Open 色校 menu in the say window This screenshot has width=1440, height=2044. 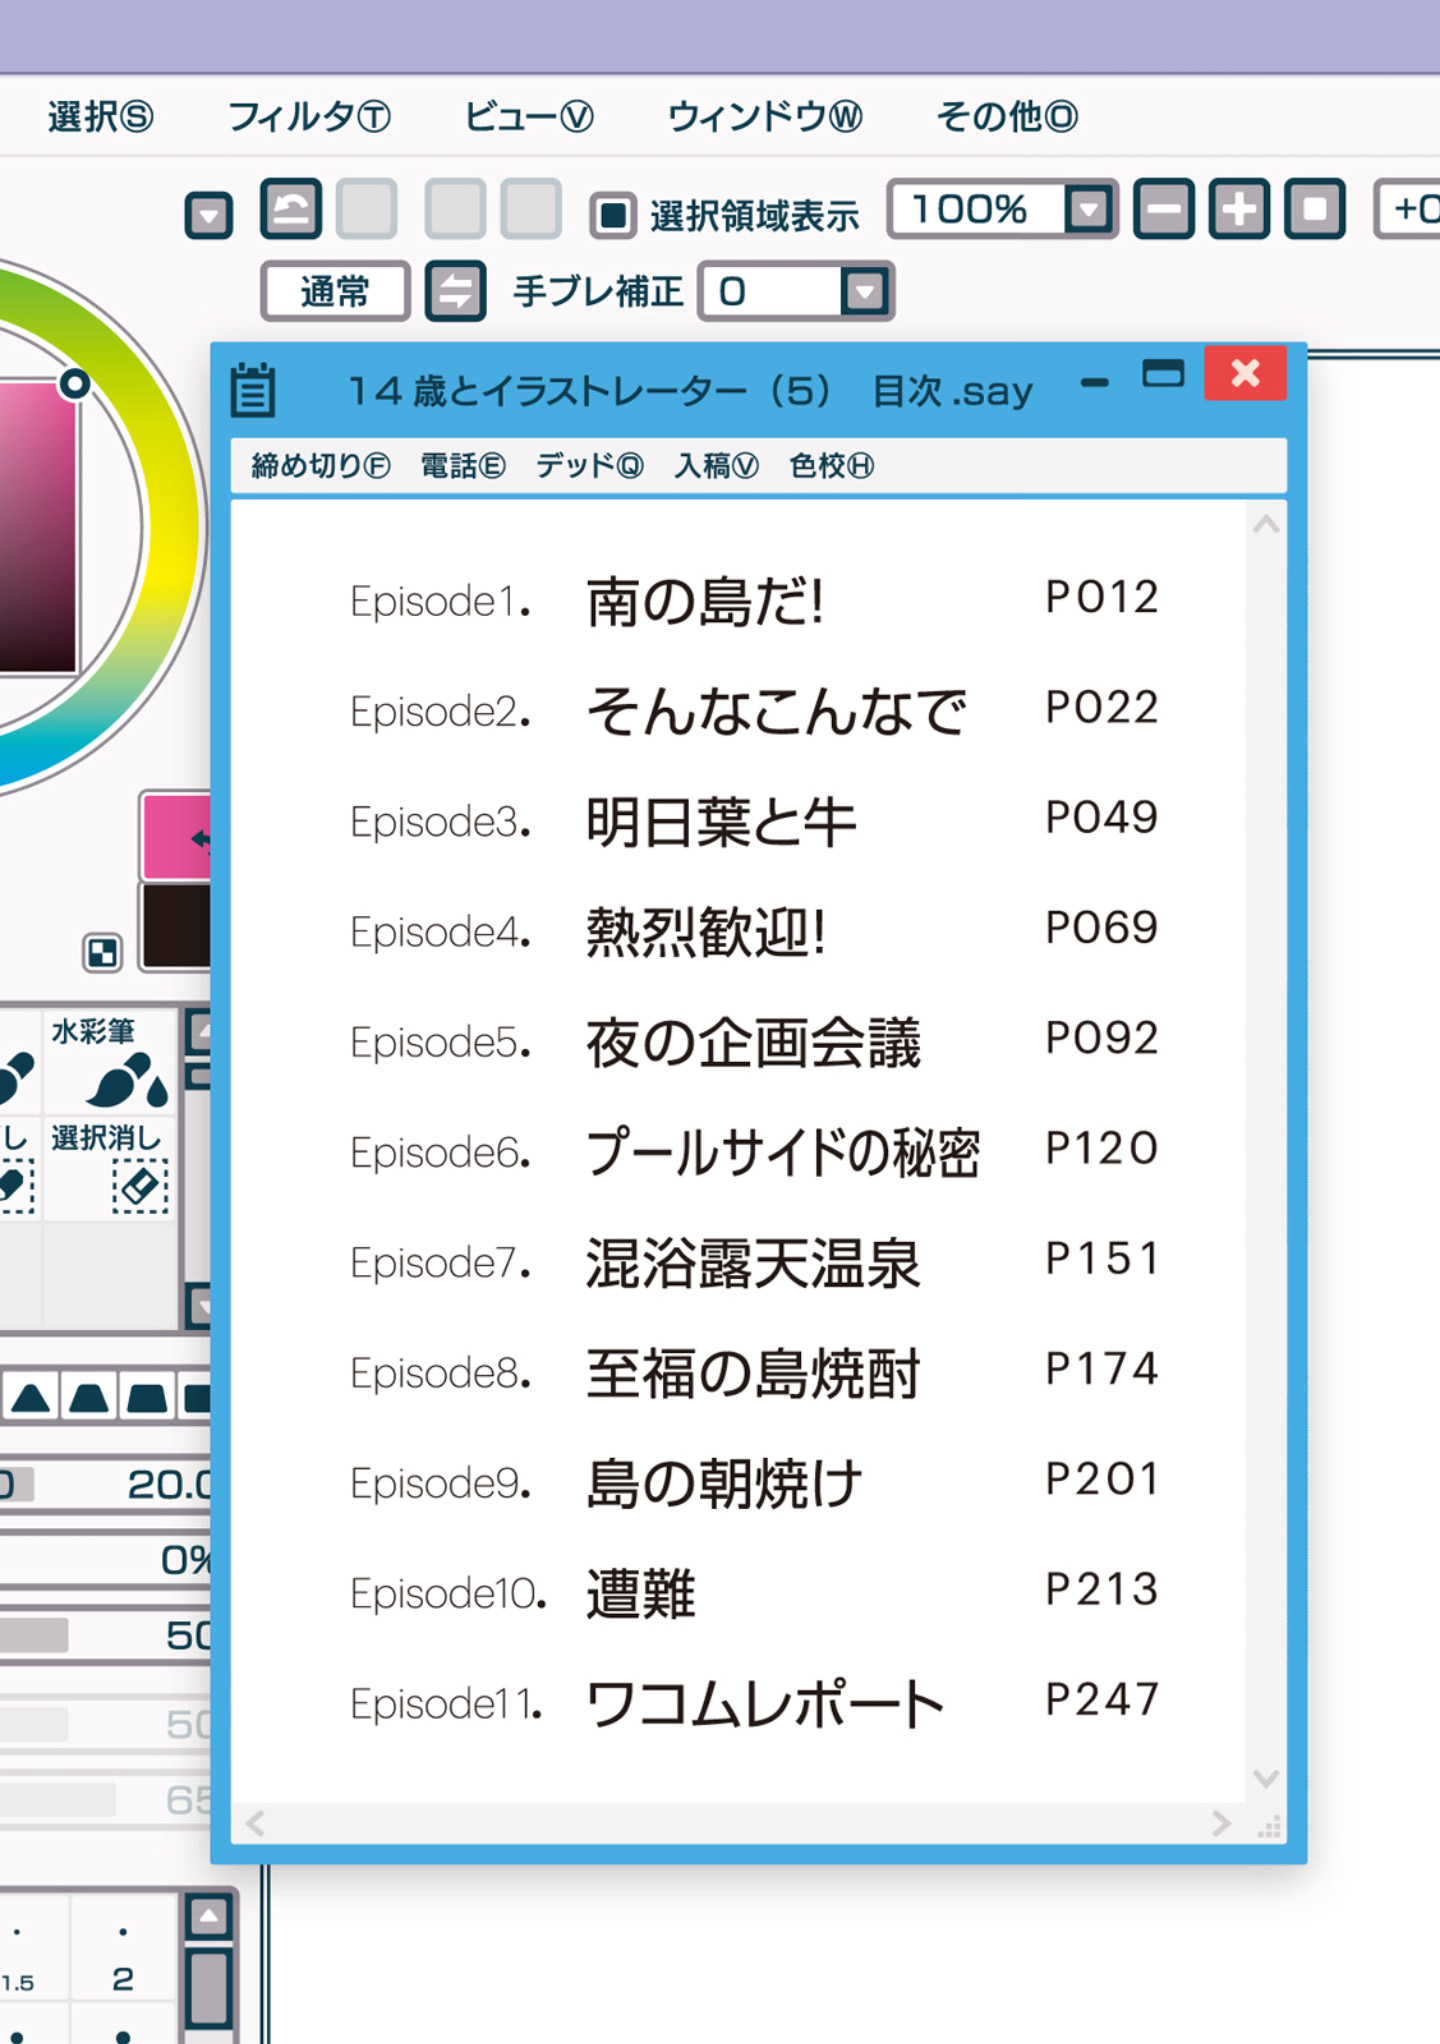(831, 465)
